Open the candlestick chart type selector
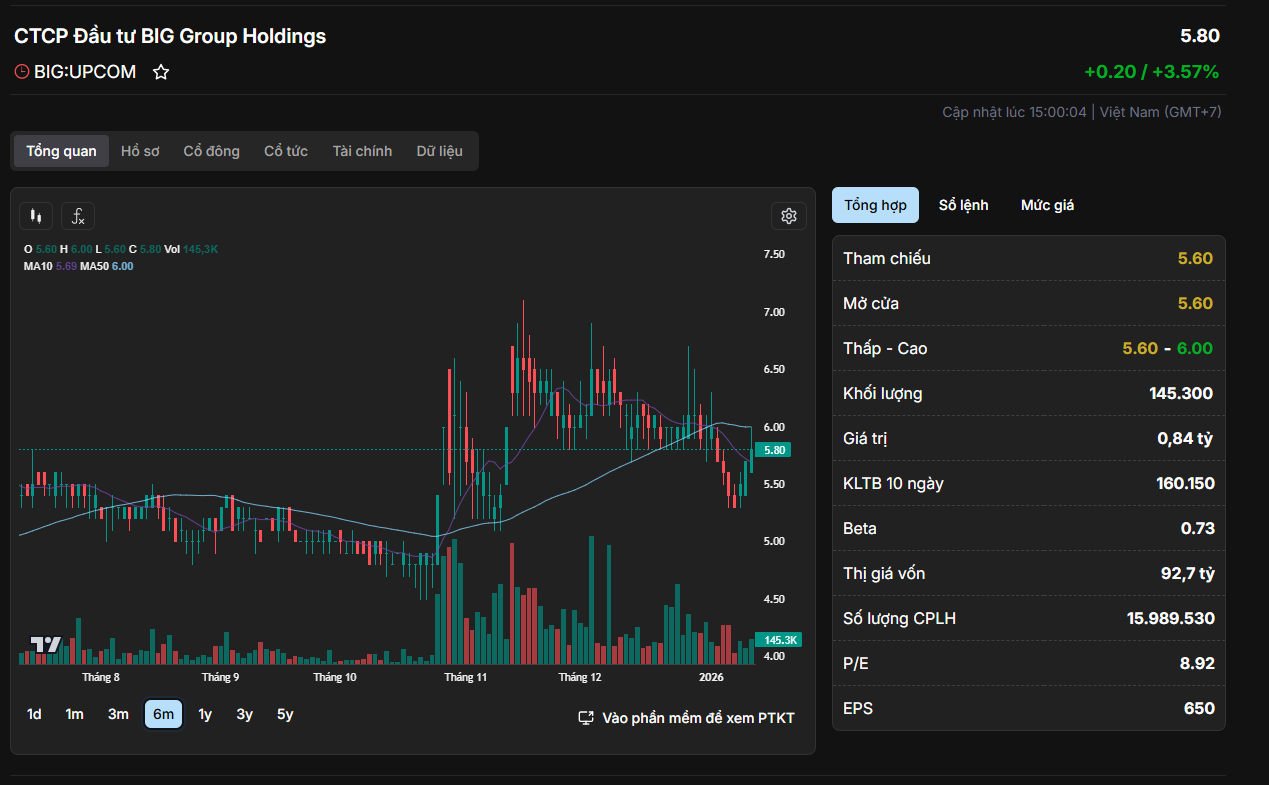This screenshot has height=785, width=1269. (37, 216)
